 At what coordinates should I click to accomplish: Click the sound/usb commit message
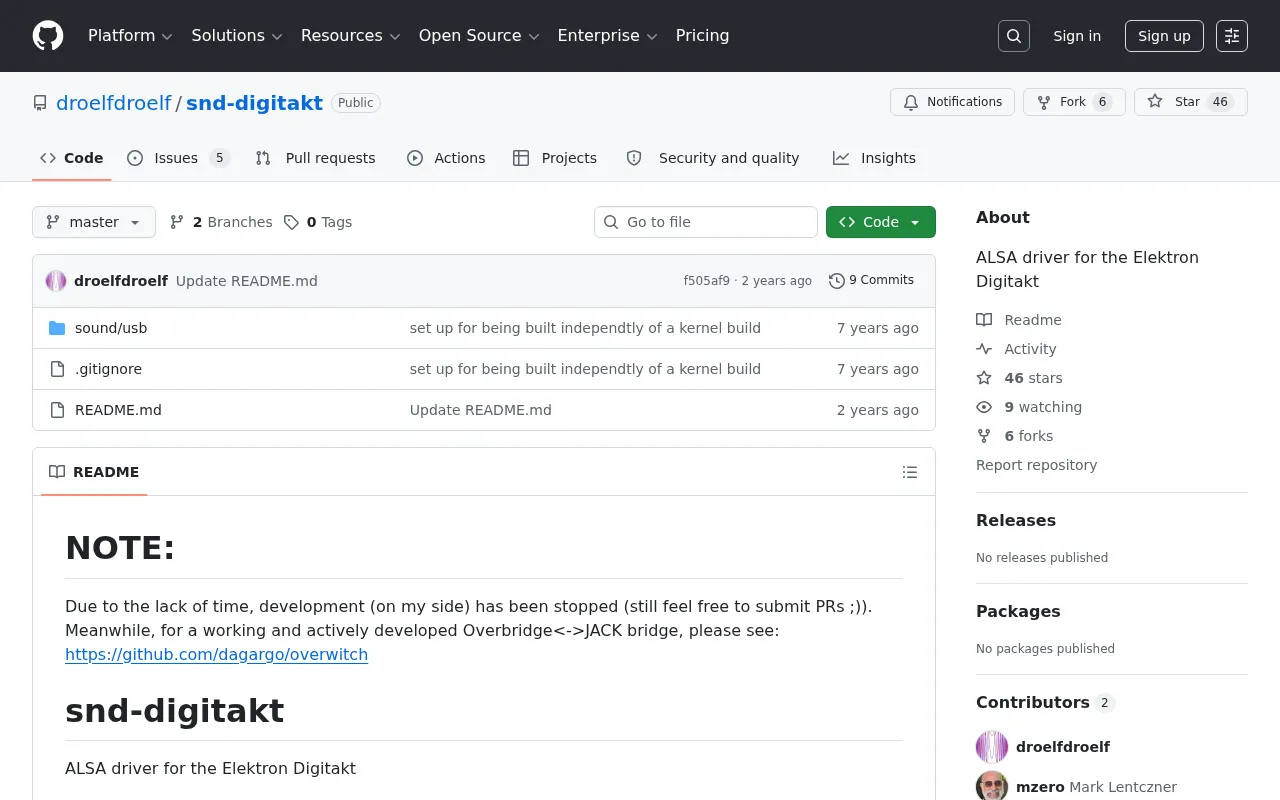coord(585,328)
